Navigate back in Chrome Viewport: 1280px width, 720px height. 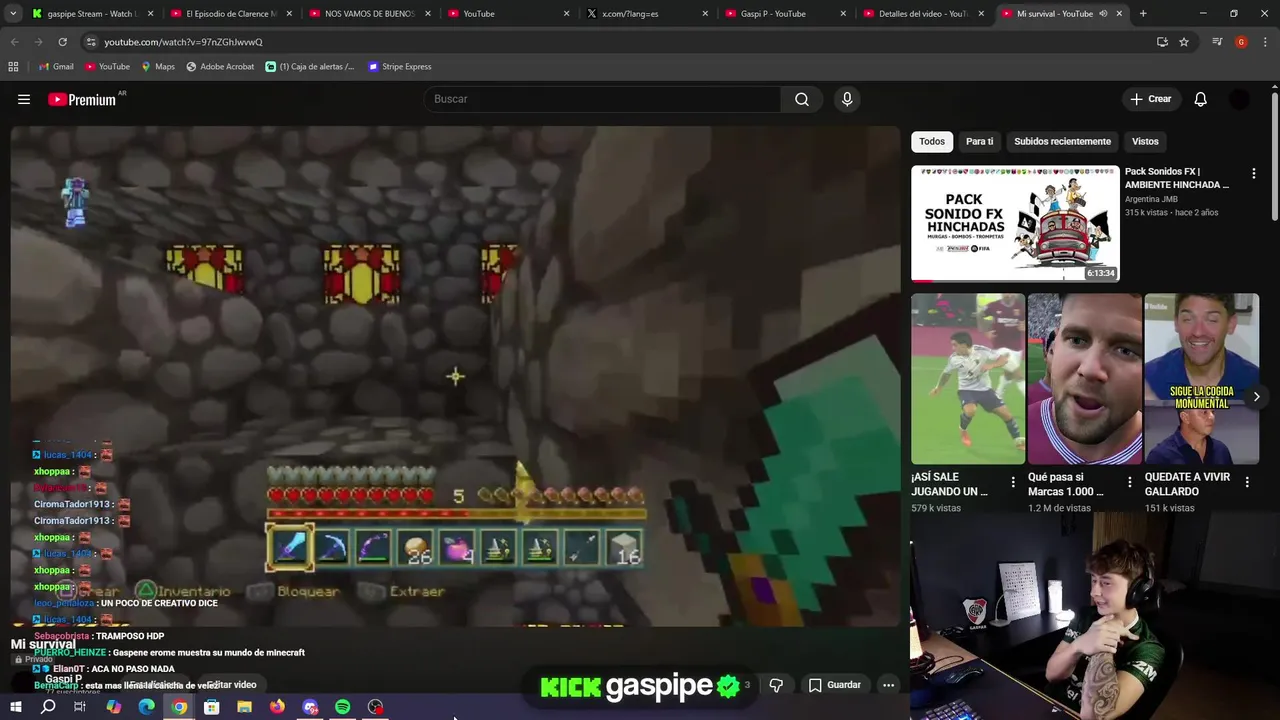tap(14, 42)
